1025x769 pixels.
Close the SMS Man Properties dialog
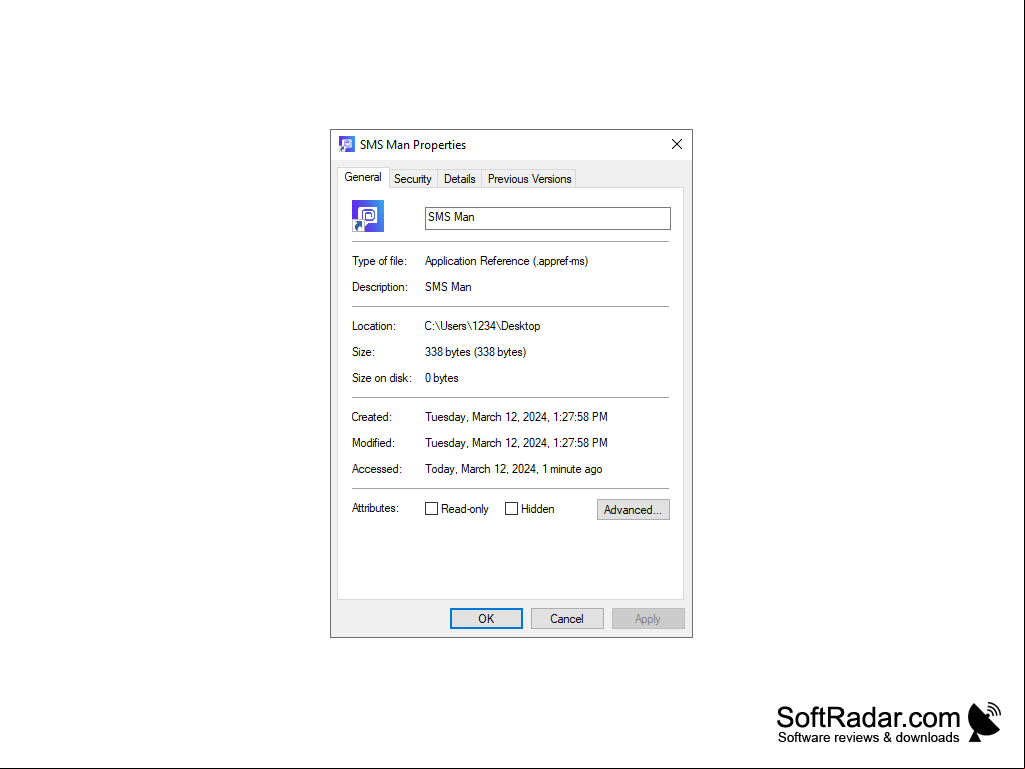tap(677, 145)
